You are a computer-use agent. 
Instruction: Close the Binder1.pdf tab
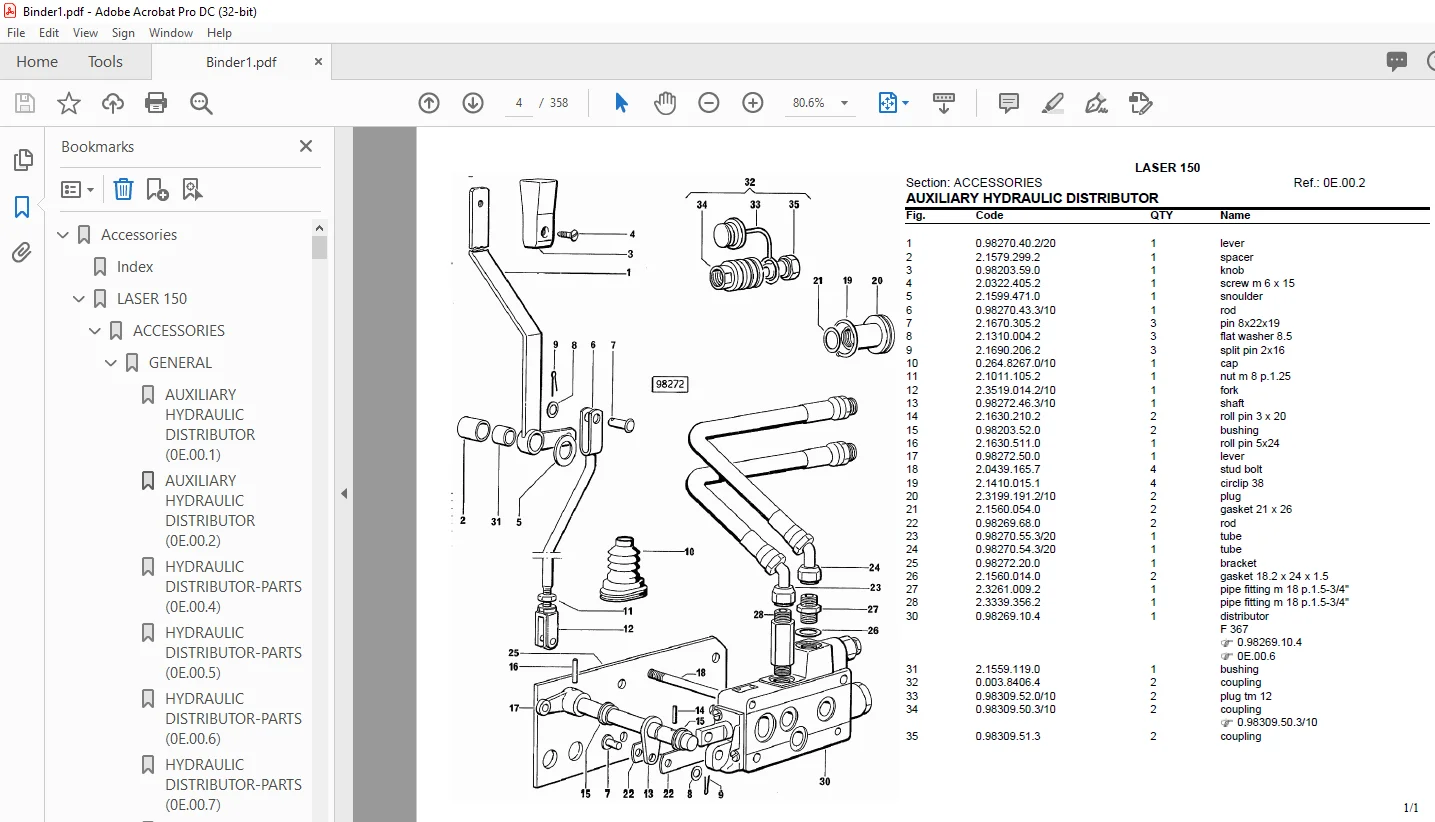click(318, 62)
